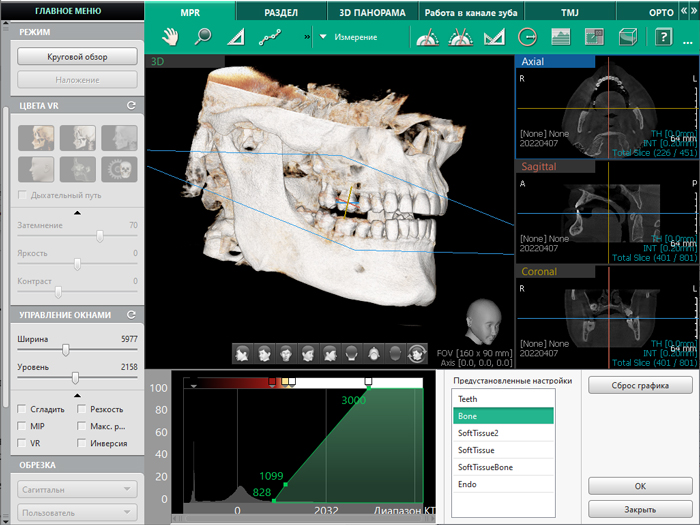The width and height of the screenshot is (700, 525).
Task: Choose the polyline measurement tool
Action: (270, 38)
